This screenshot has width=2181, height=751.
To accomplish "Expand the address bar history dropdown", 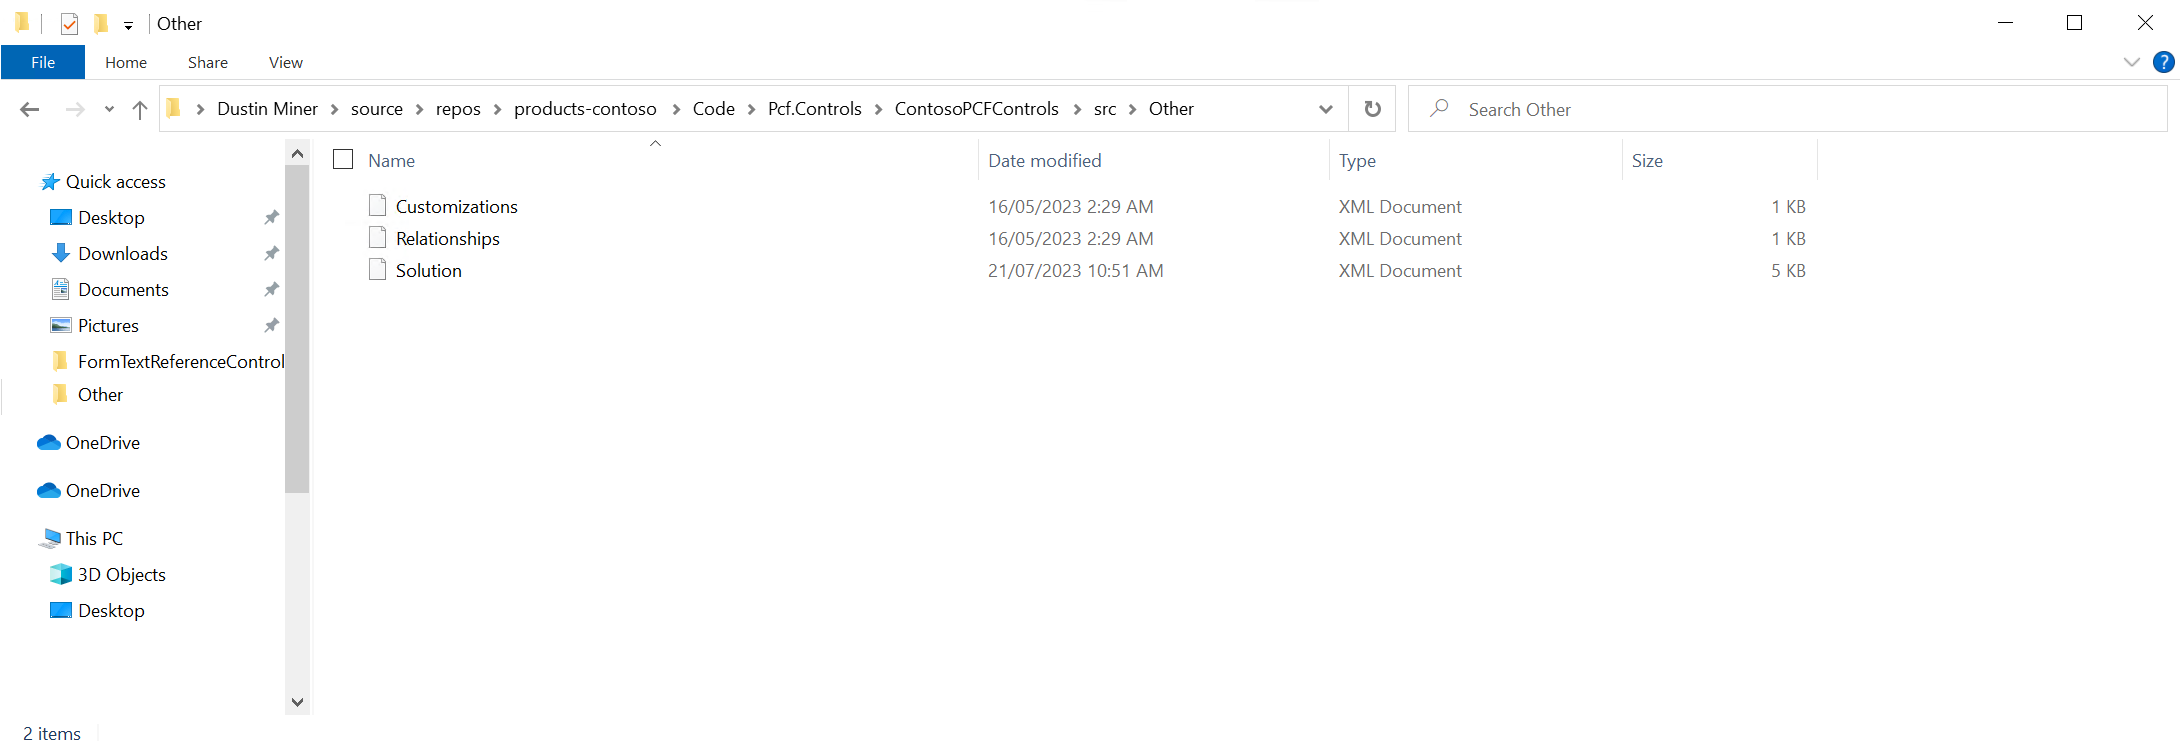I will coord(1325,109).
